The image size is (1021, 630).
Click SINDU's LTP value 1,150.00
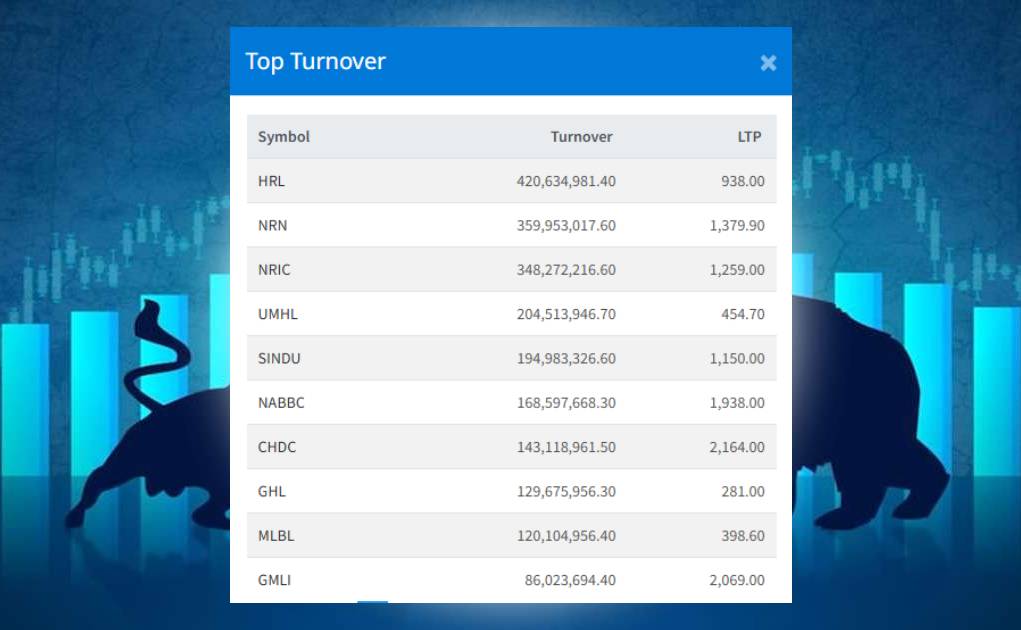737,358
